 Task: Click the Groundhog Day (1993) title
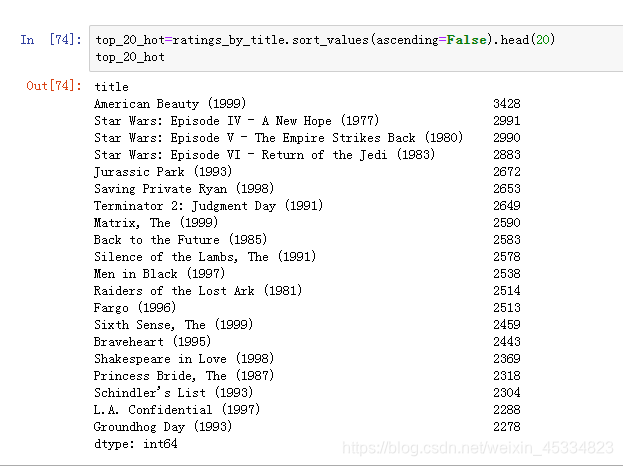(x=163, y=427)
